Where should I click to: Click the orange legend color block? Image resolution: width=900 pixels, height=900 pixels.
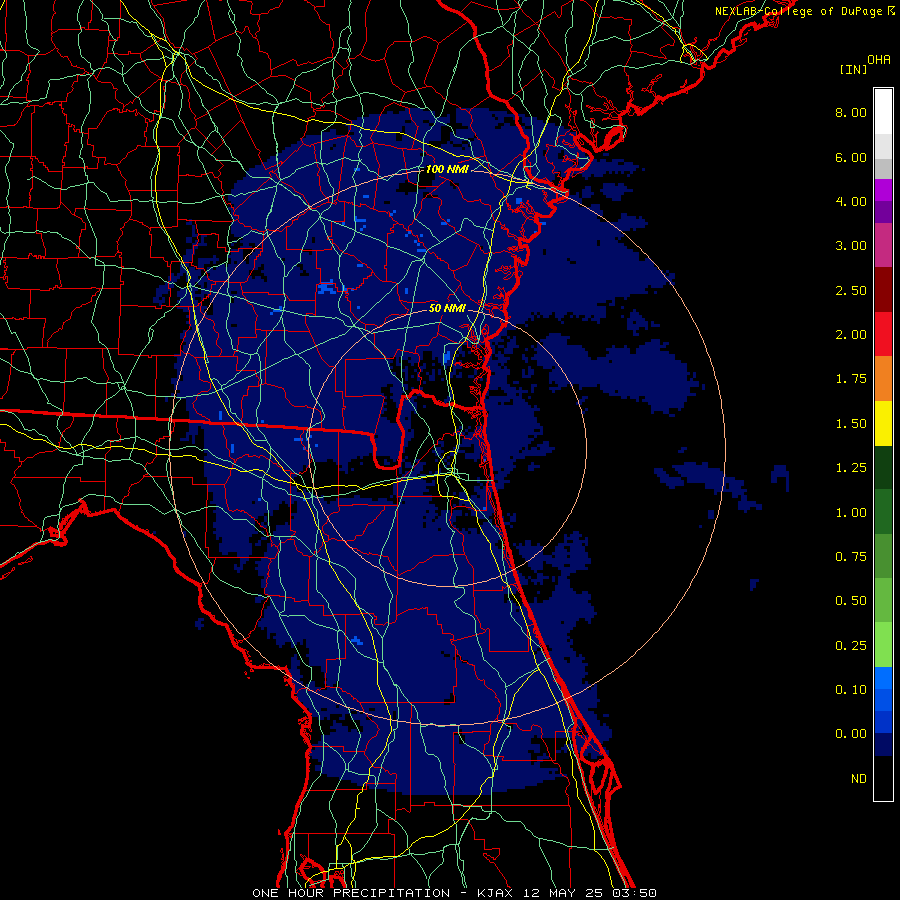pos(883,379)
